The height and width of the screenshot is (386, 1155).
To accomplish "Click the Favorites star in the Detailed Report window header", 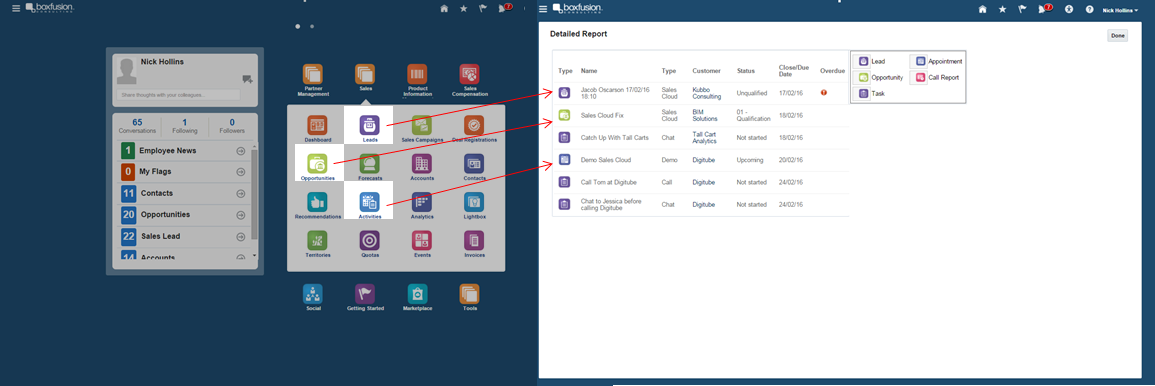I will [1003, 9].
